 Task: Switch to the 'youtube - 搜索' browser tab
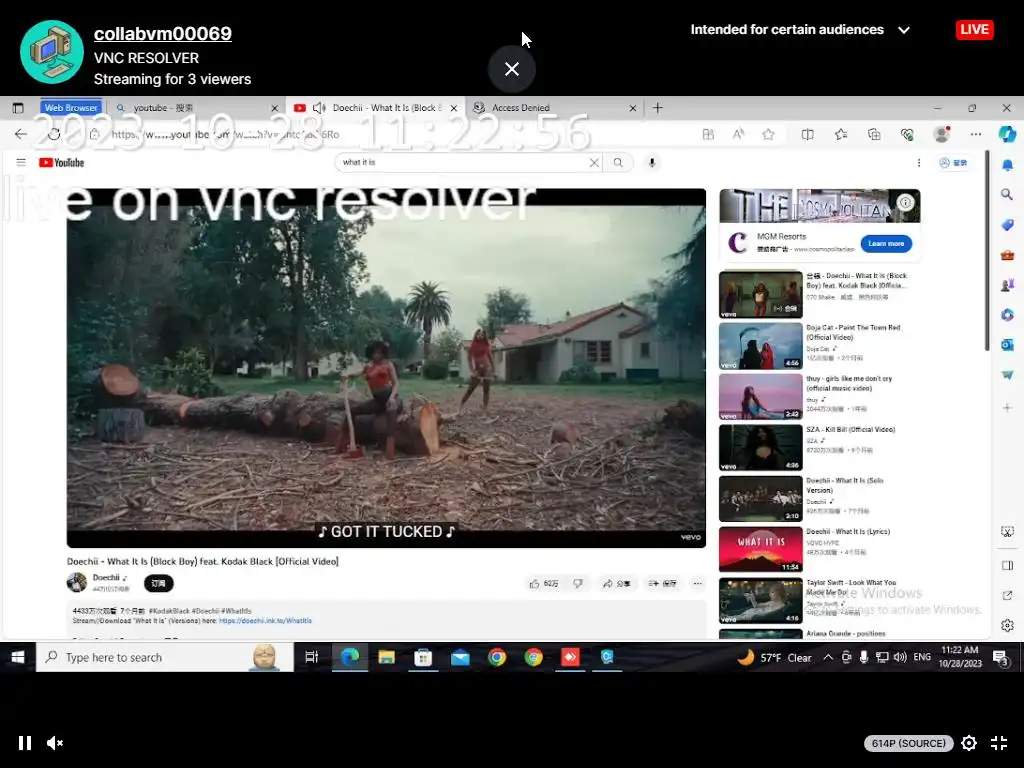pyautogui.click(x=189, y=108)
